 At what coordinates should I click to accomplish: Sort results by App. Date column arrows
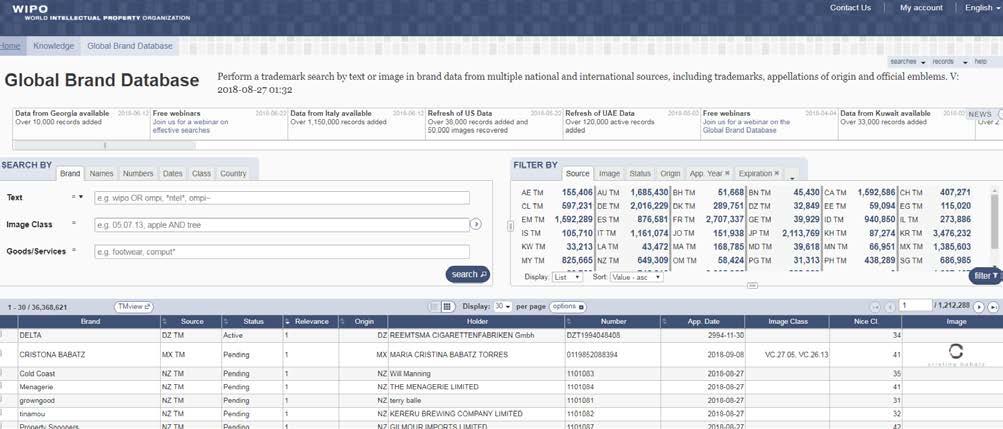coord(667,322)
